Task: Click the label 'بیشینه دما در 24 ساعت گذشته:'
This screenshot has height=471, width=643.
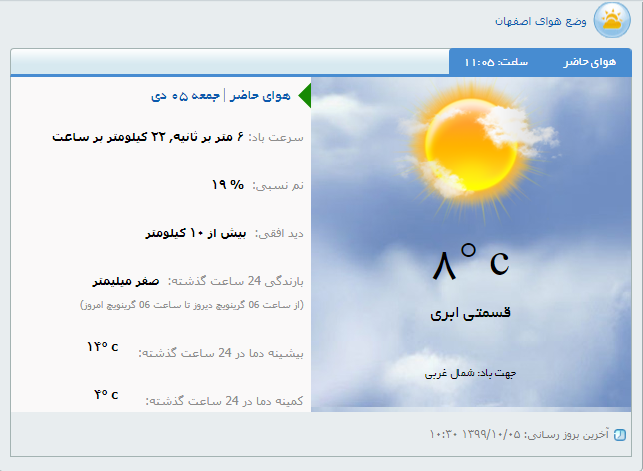Action: coord(221,353)
